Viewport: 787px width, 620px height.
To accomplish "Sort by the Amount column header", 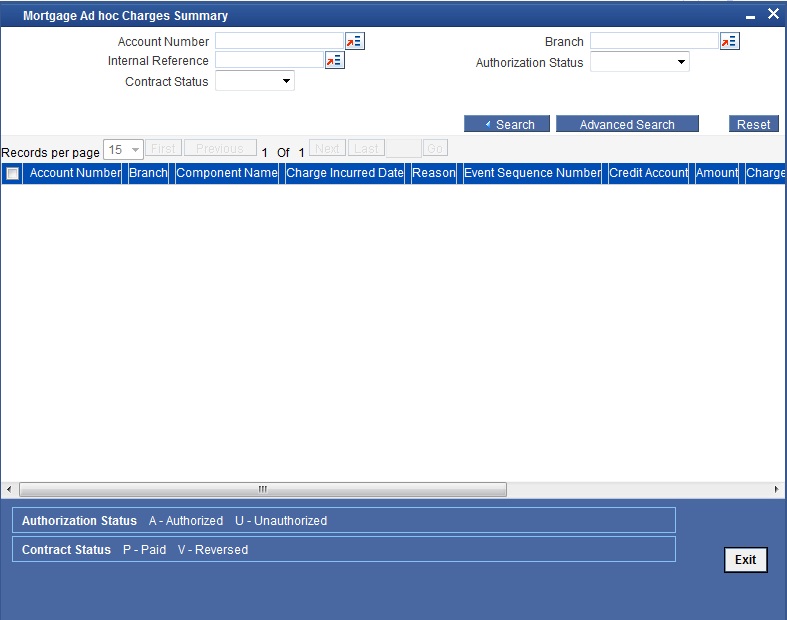I will [717, 173].
